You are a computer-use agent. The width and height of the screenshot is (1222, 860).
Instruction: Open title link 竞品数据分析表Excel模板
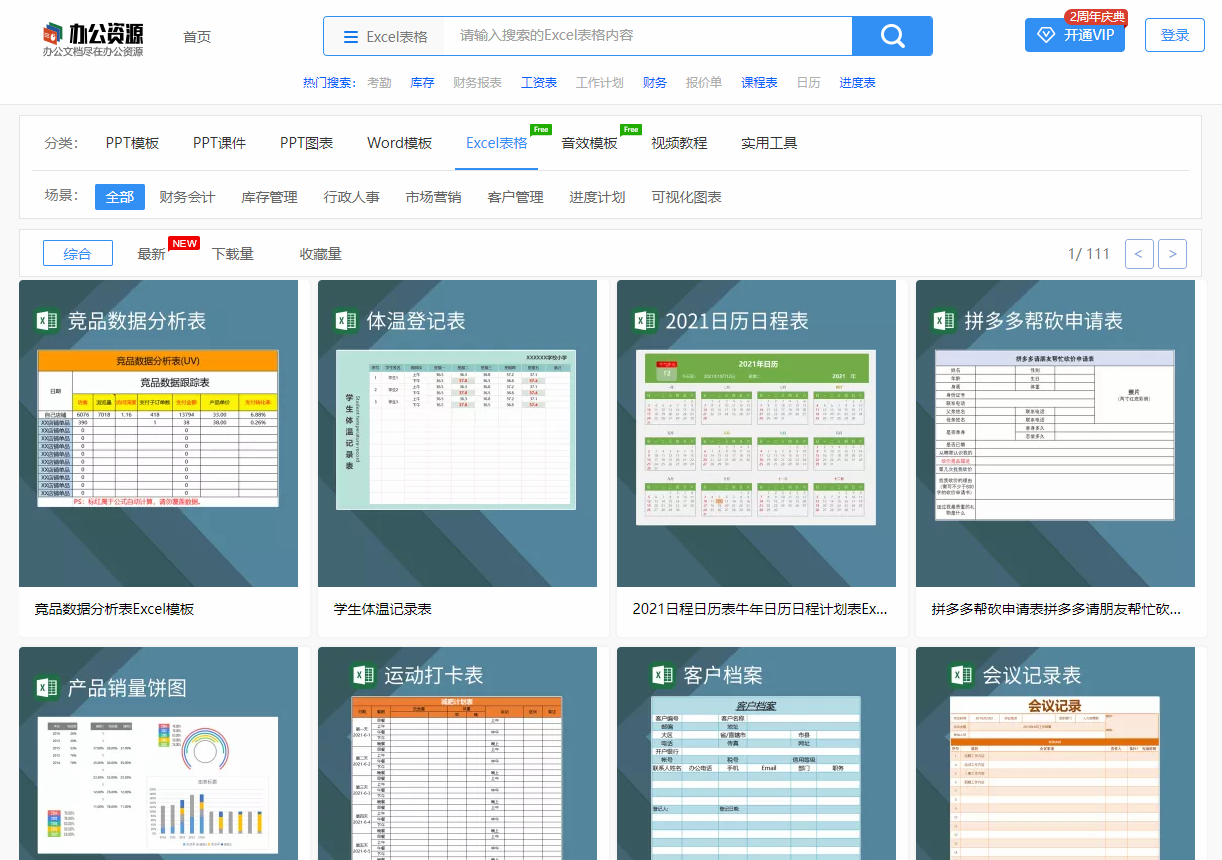pos(114,609)
